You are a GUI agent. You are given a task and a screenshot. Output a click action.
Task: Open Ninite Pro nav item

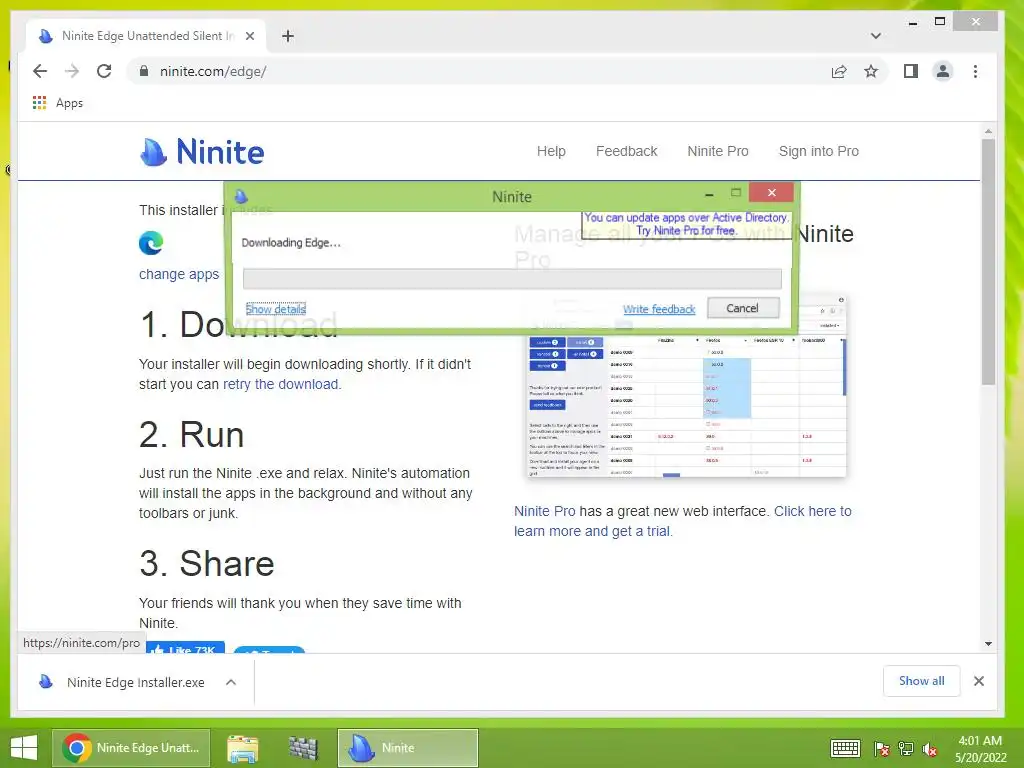click(x=718, y=151)
